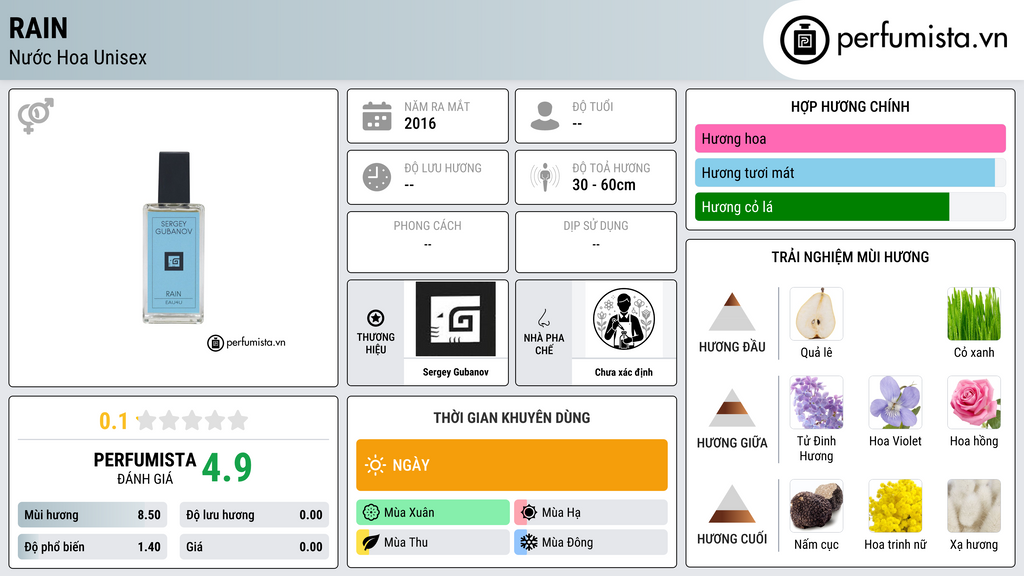
Task: Click the flower icon beside Mùa Xuân
Action: pyautogui.click(x=371, y=513)
